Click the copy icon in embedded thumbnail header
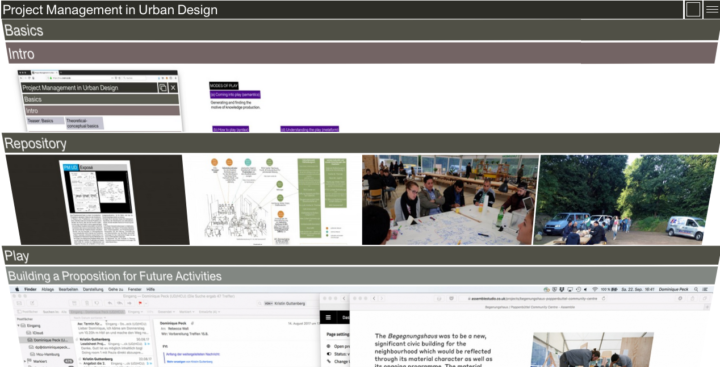The height and width of the screenshot is (367, 720). pos(163,88)
